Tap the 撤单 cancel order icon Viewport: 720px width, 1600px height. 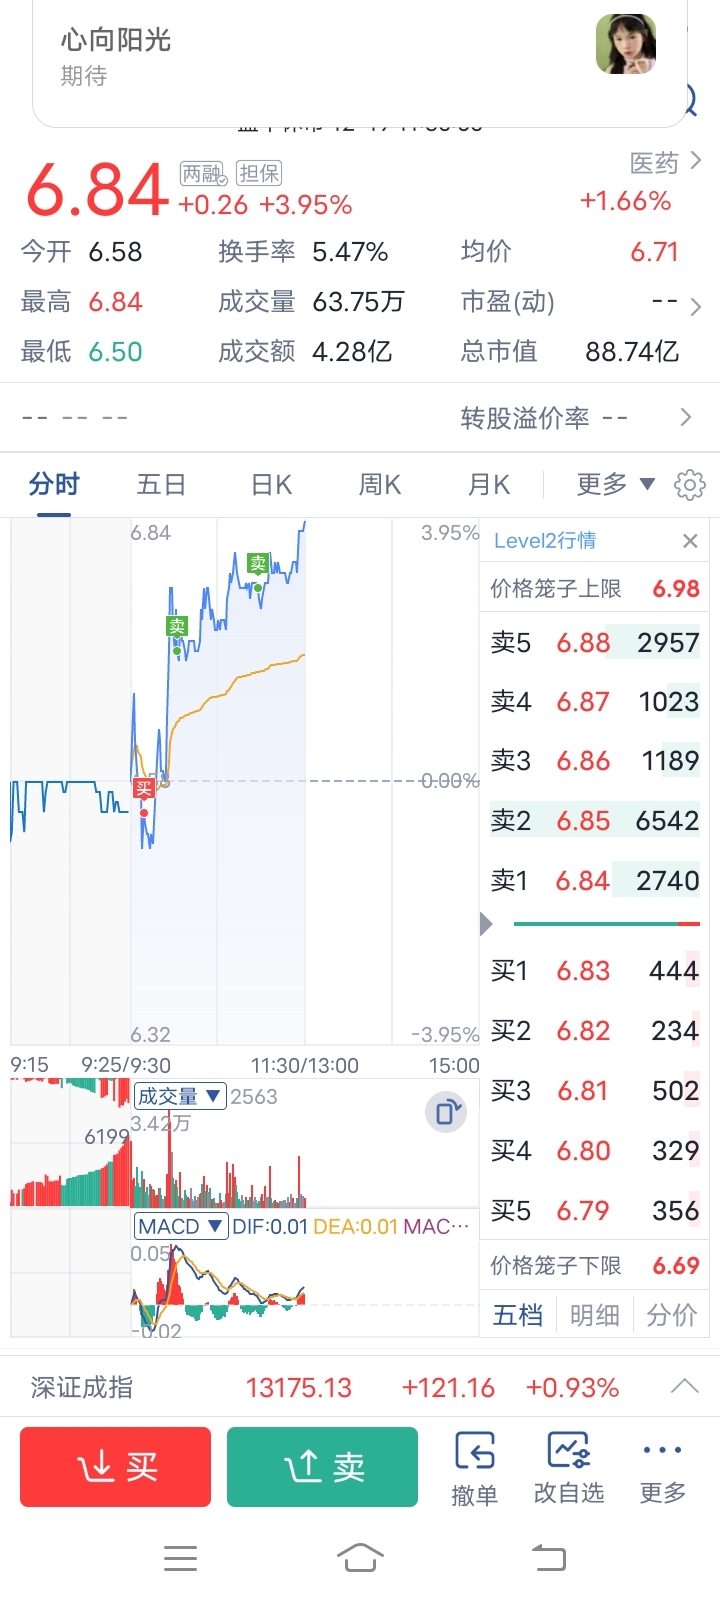point(474,1468)
